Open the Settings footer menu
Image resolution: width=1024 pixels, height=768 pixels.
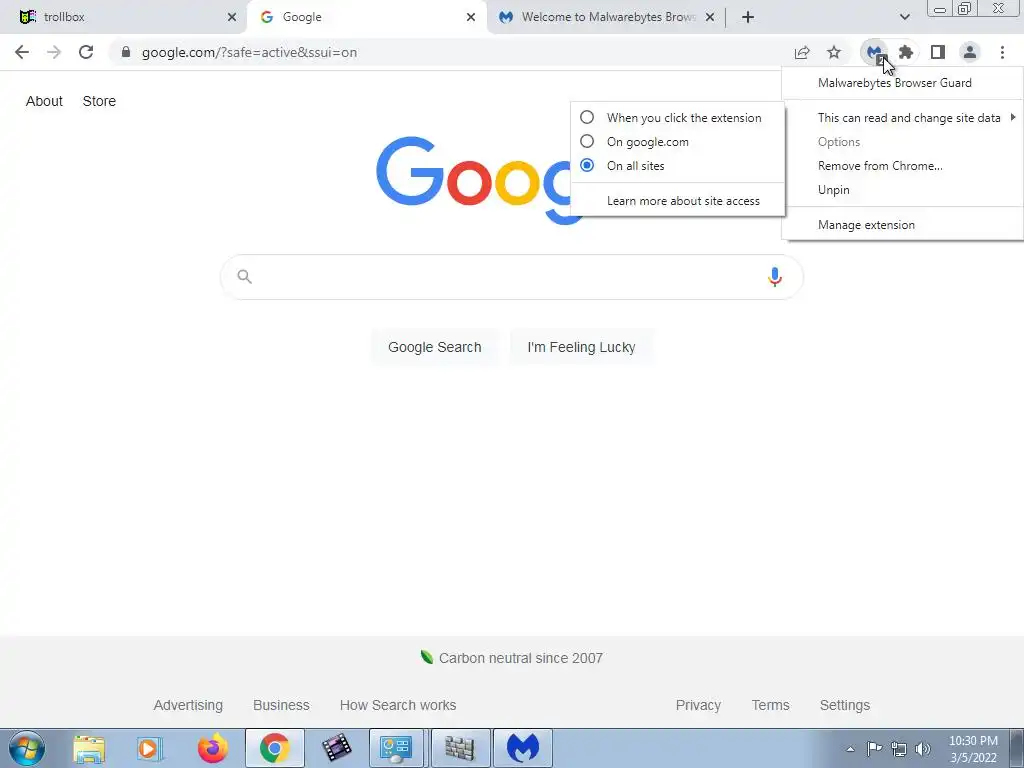844,705
